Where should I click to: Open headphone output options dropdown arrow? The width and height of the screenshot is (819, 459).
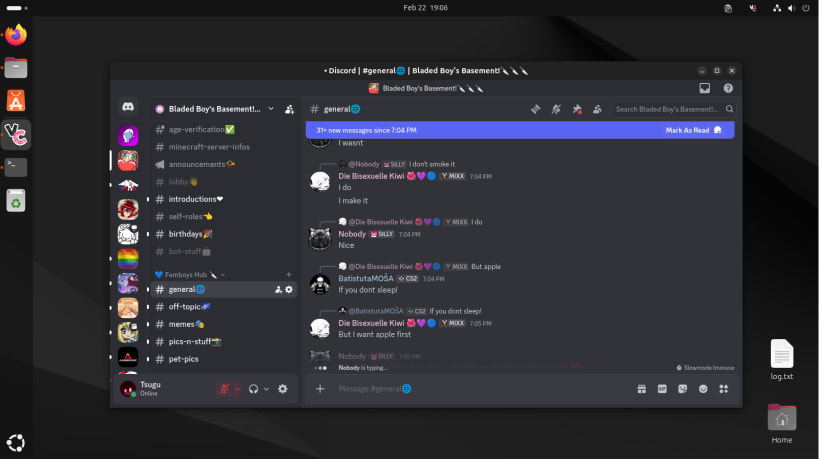click(x=266, y=389)
